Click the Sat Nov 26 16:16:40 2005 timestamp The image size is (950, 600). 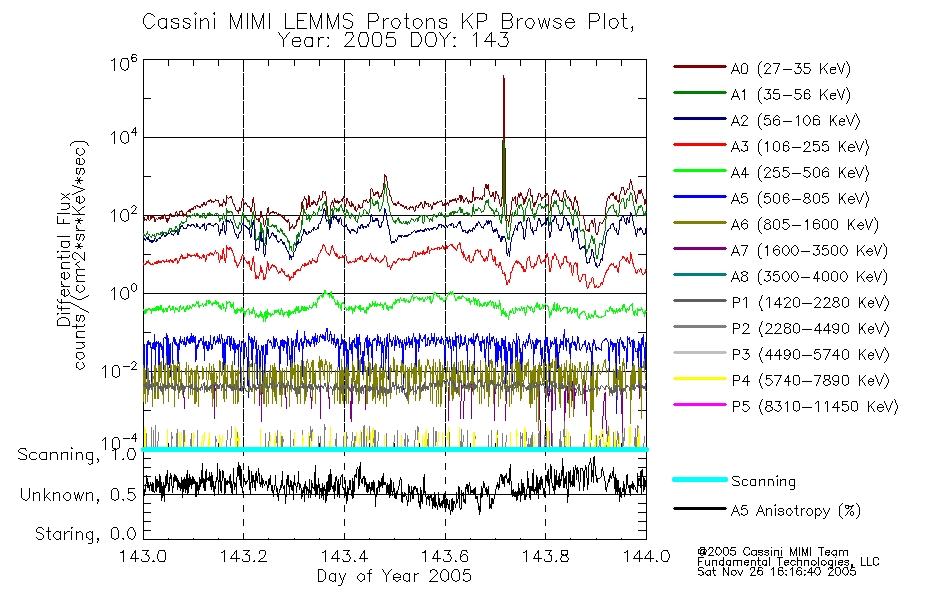tap(777, 572)
